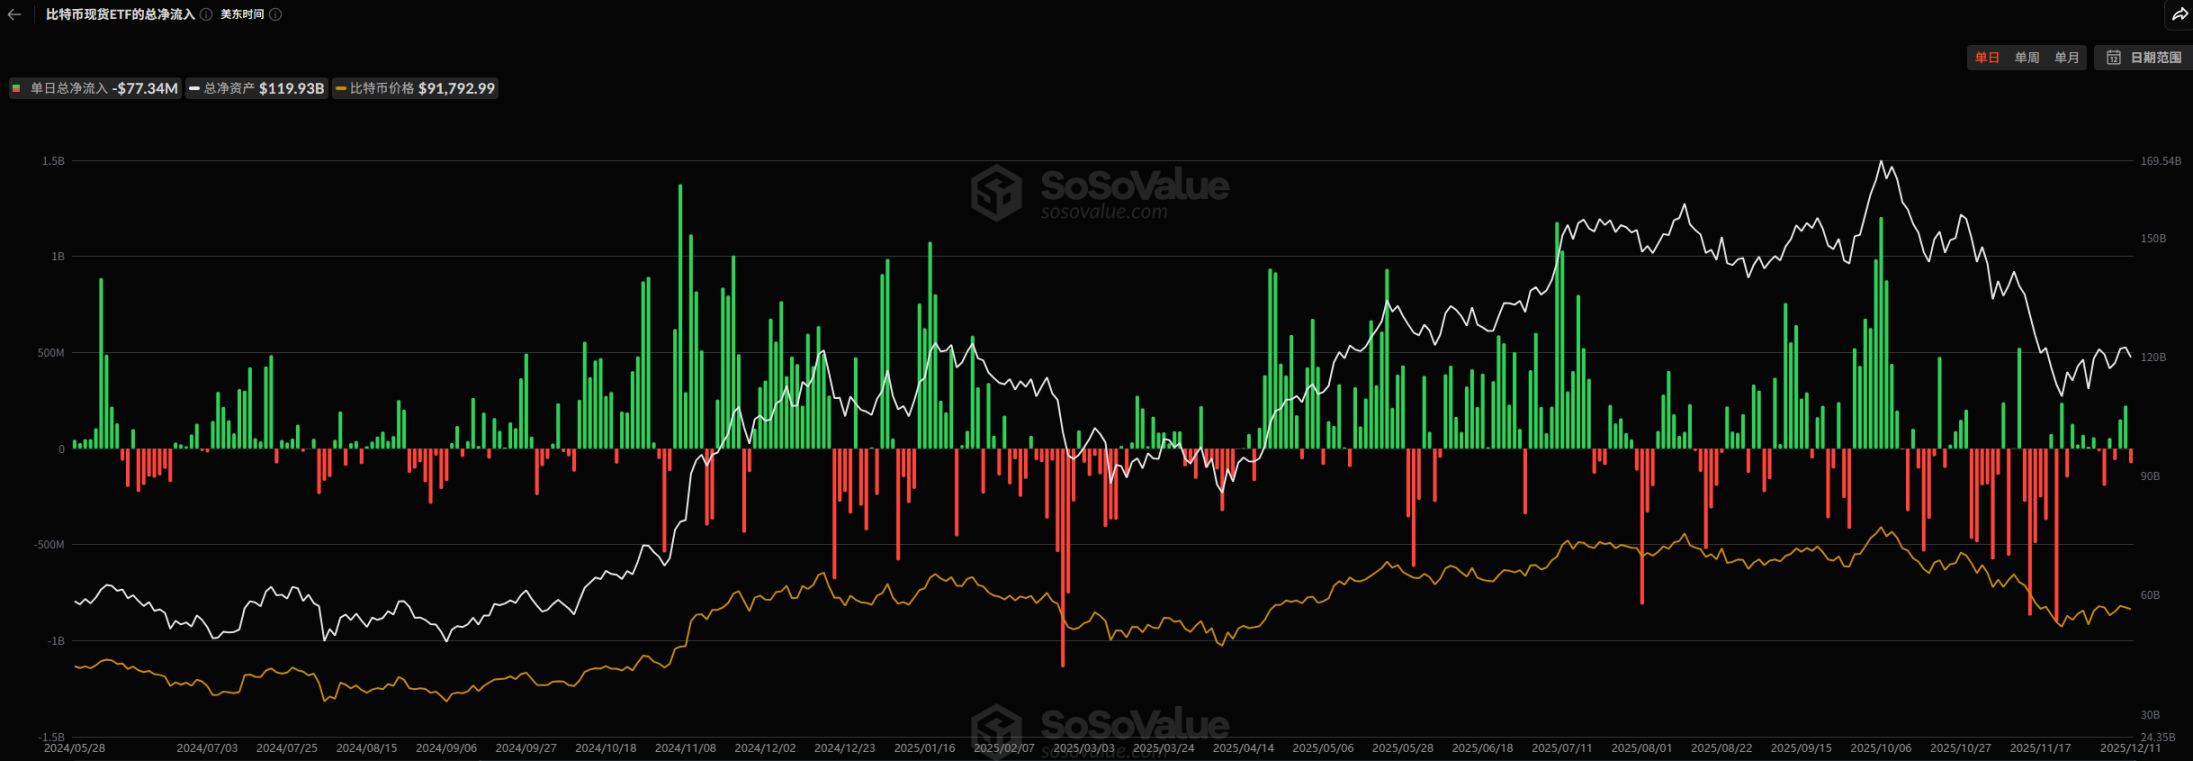Toggle the 比特币价格 legend series
Screen dimensions: 2193x761
(415, 88)
